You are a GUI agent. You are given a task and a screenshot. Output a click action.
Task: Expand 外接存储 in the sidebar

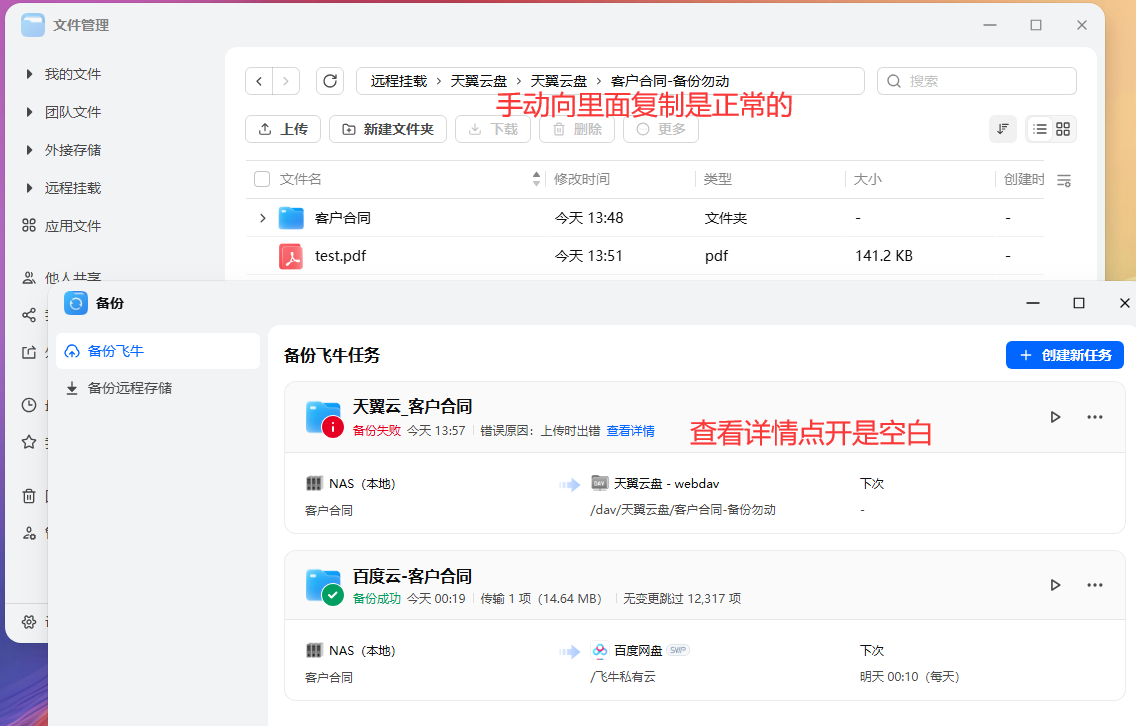coord(30,150)
